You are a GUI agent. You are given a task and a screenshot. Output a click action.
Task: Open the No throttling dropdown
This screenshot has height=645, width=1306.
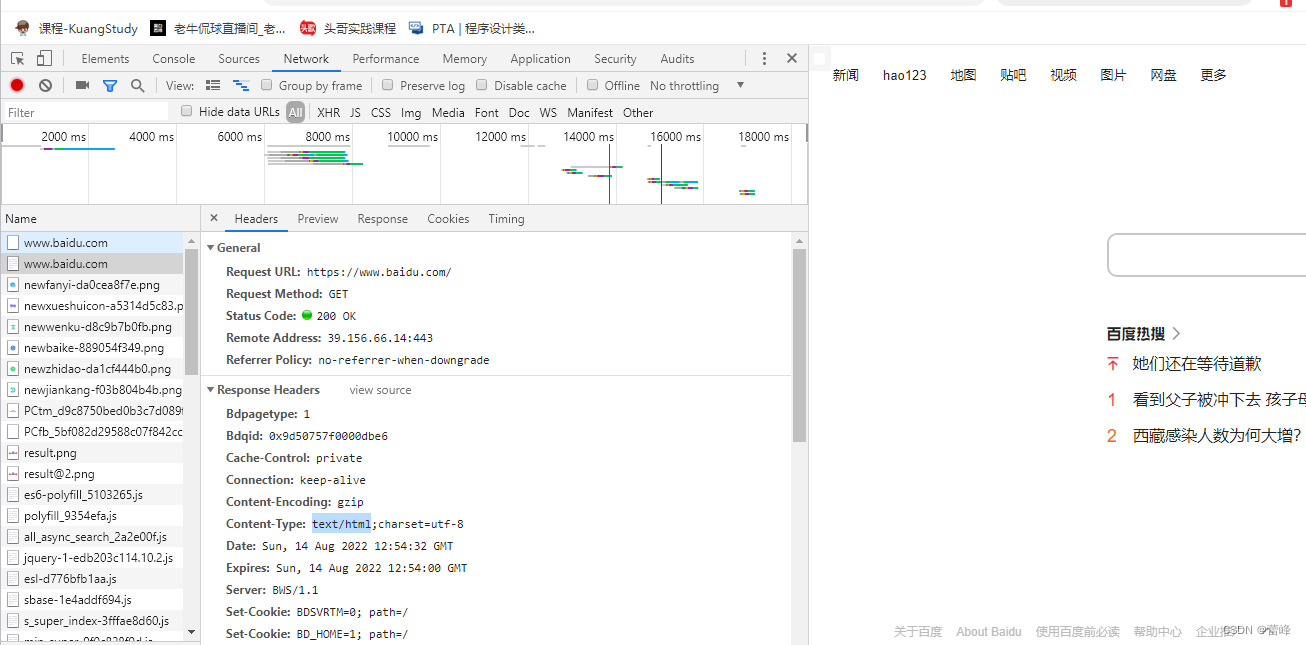pos(698,86)
